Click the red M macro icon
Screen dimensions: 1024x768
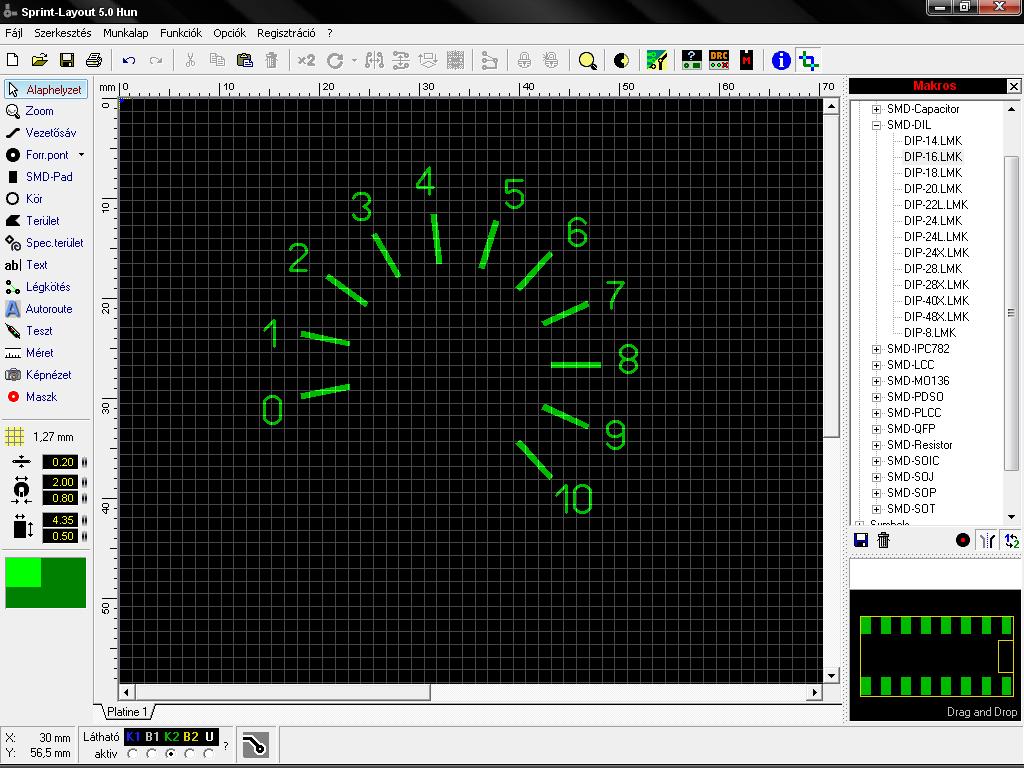click(x=746, y=60)
